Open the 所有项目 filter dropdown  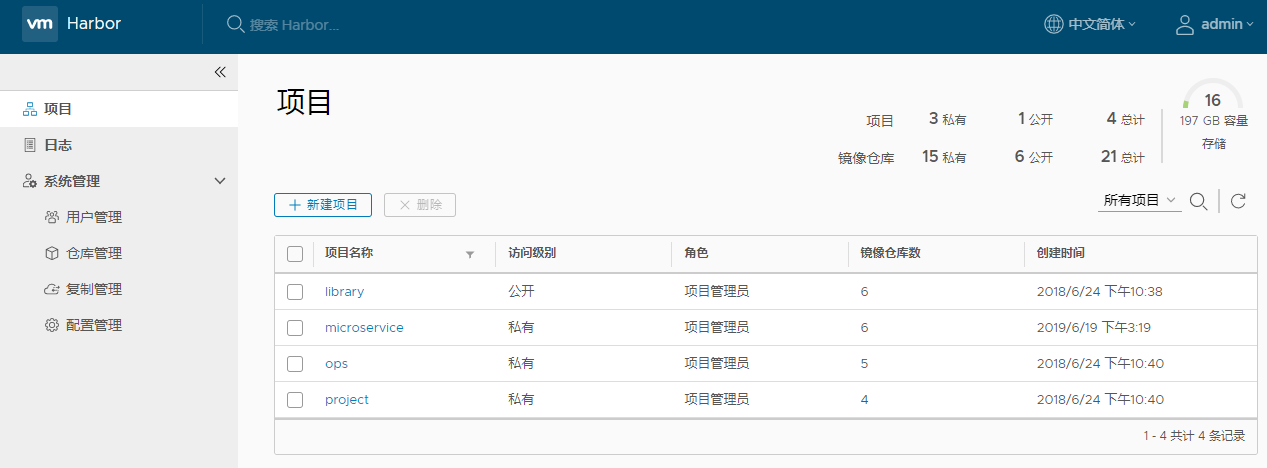[1139, 201]
